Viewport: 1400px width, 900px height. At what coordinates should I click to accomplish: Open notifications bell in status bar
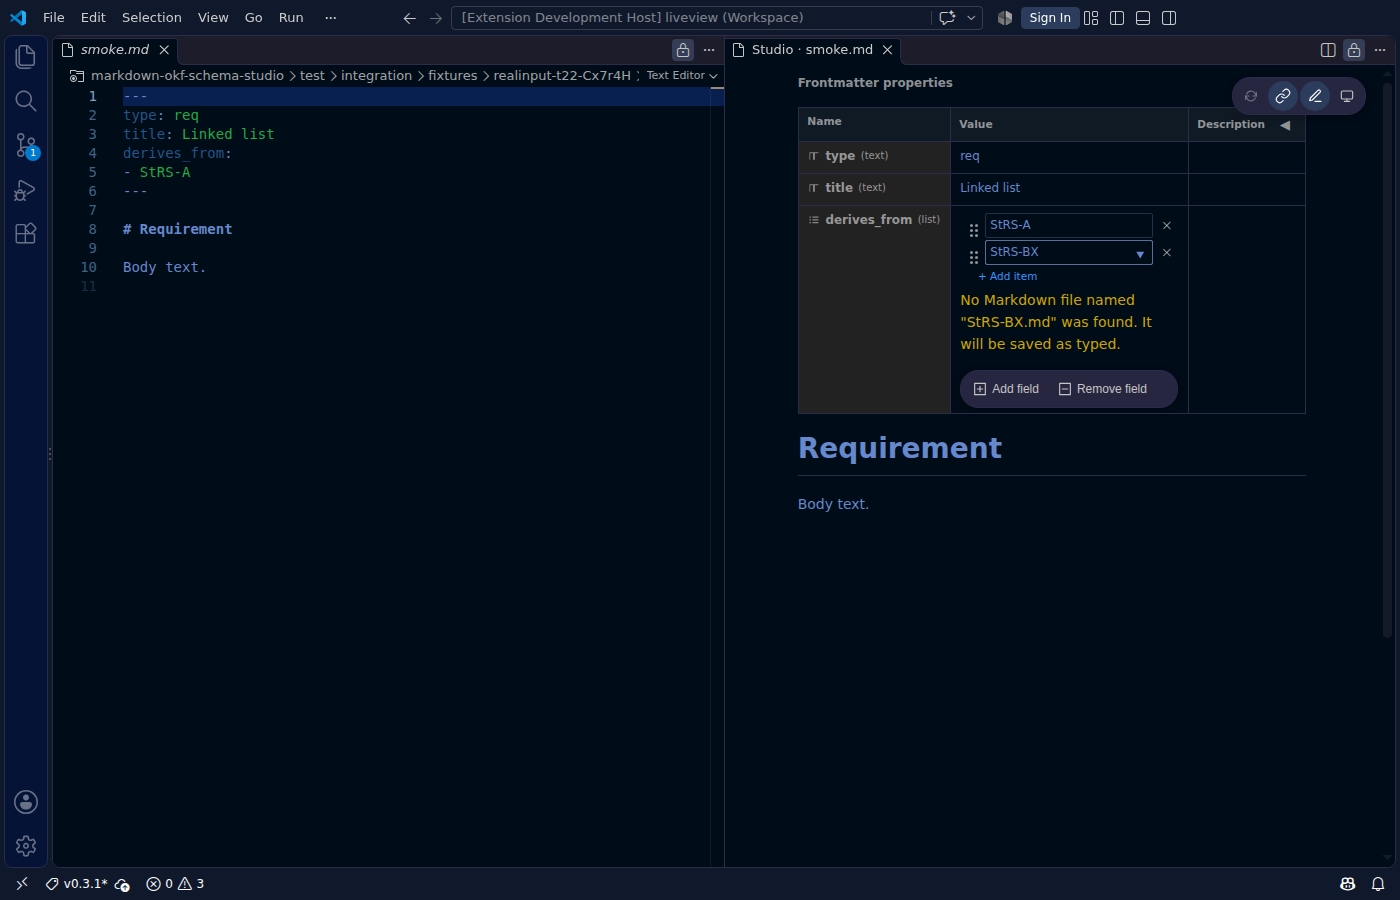coord(1378,884)
